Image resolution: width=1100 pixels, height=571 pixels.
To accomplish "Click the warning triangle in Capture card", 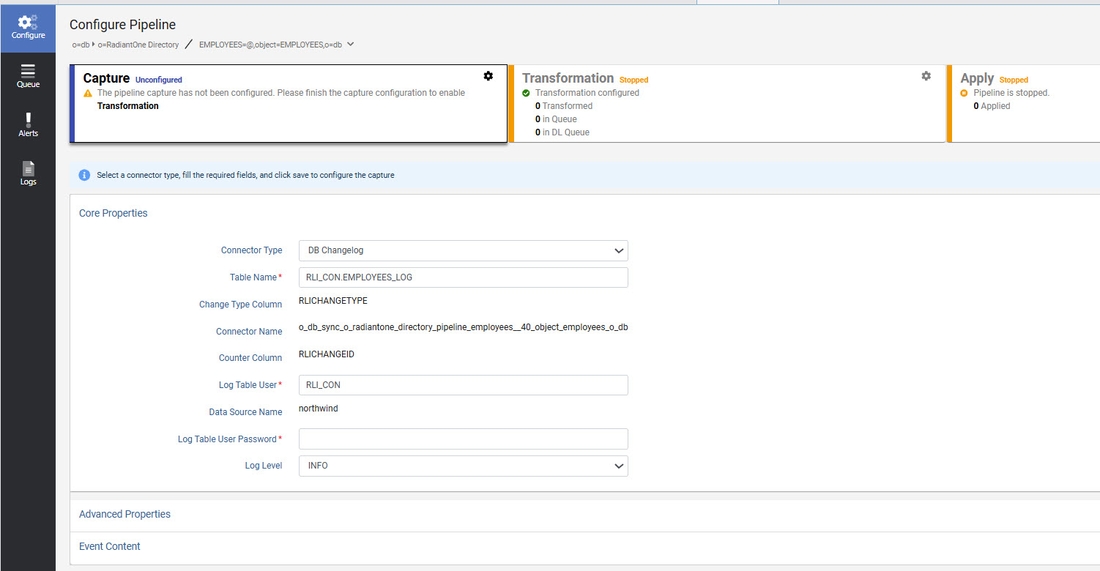I will (x=88, y=93).
